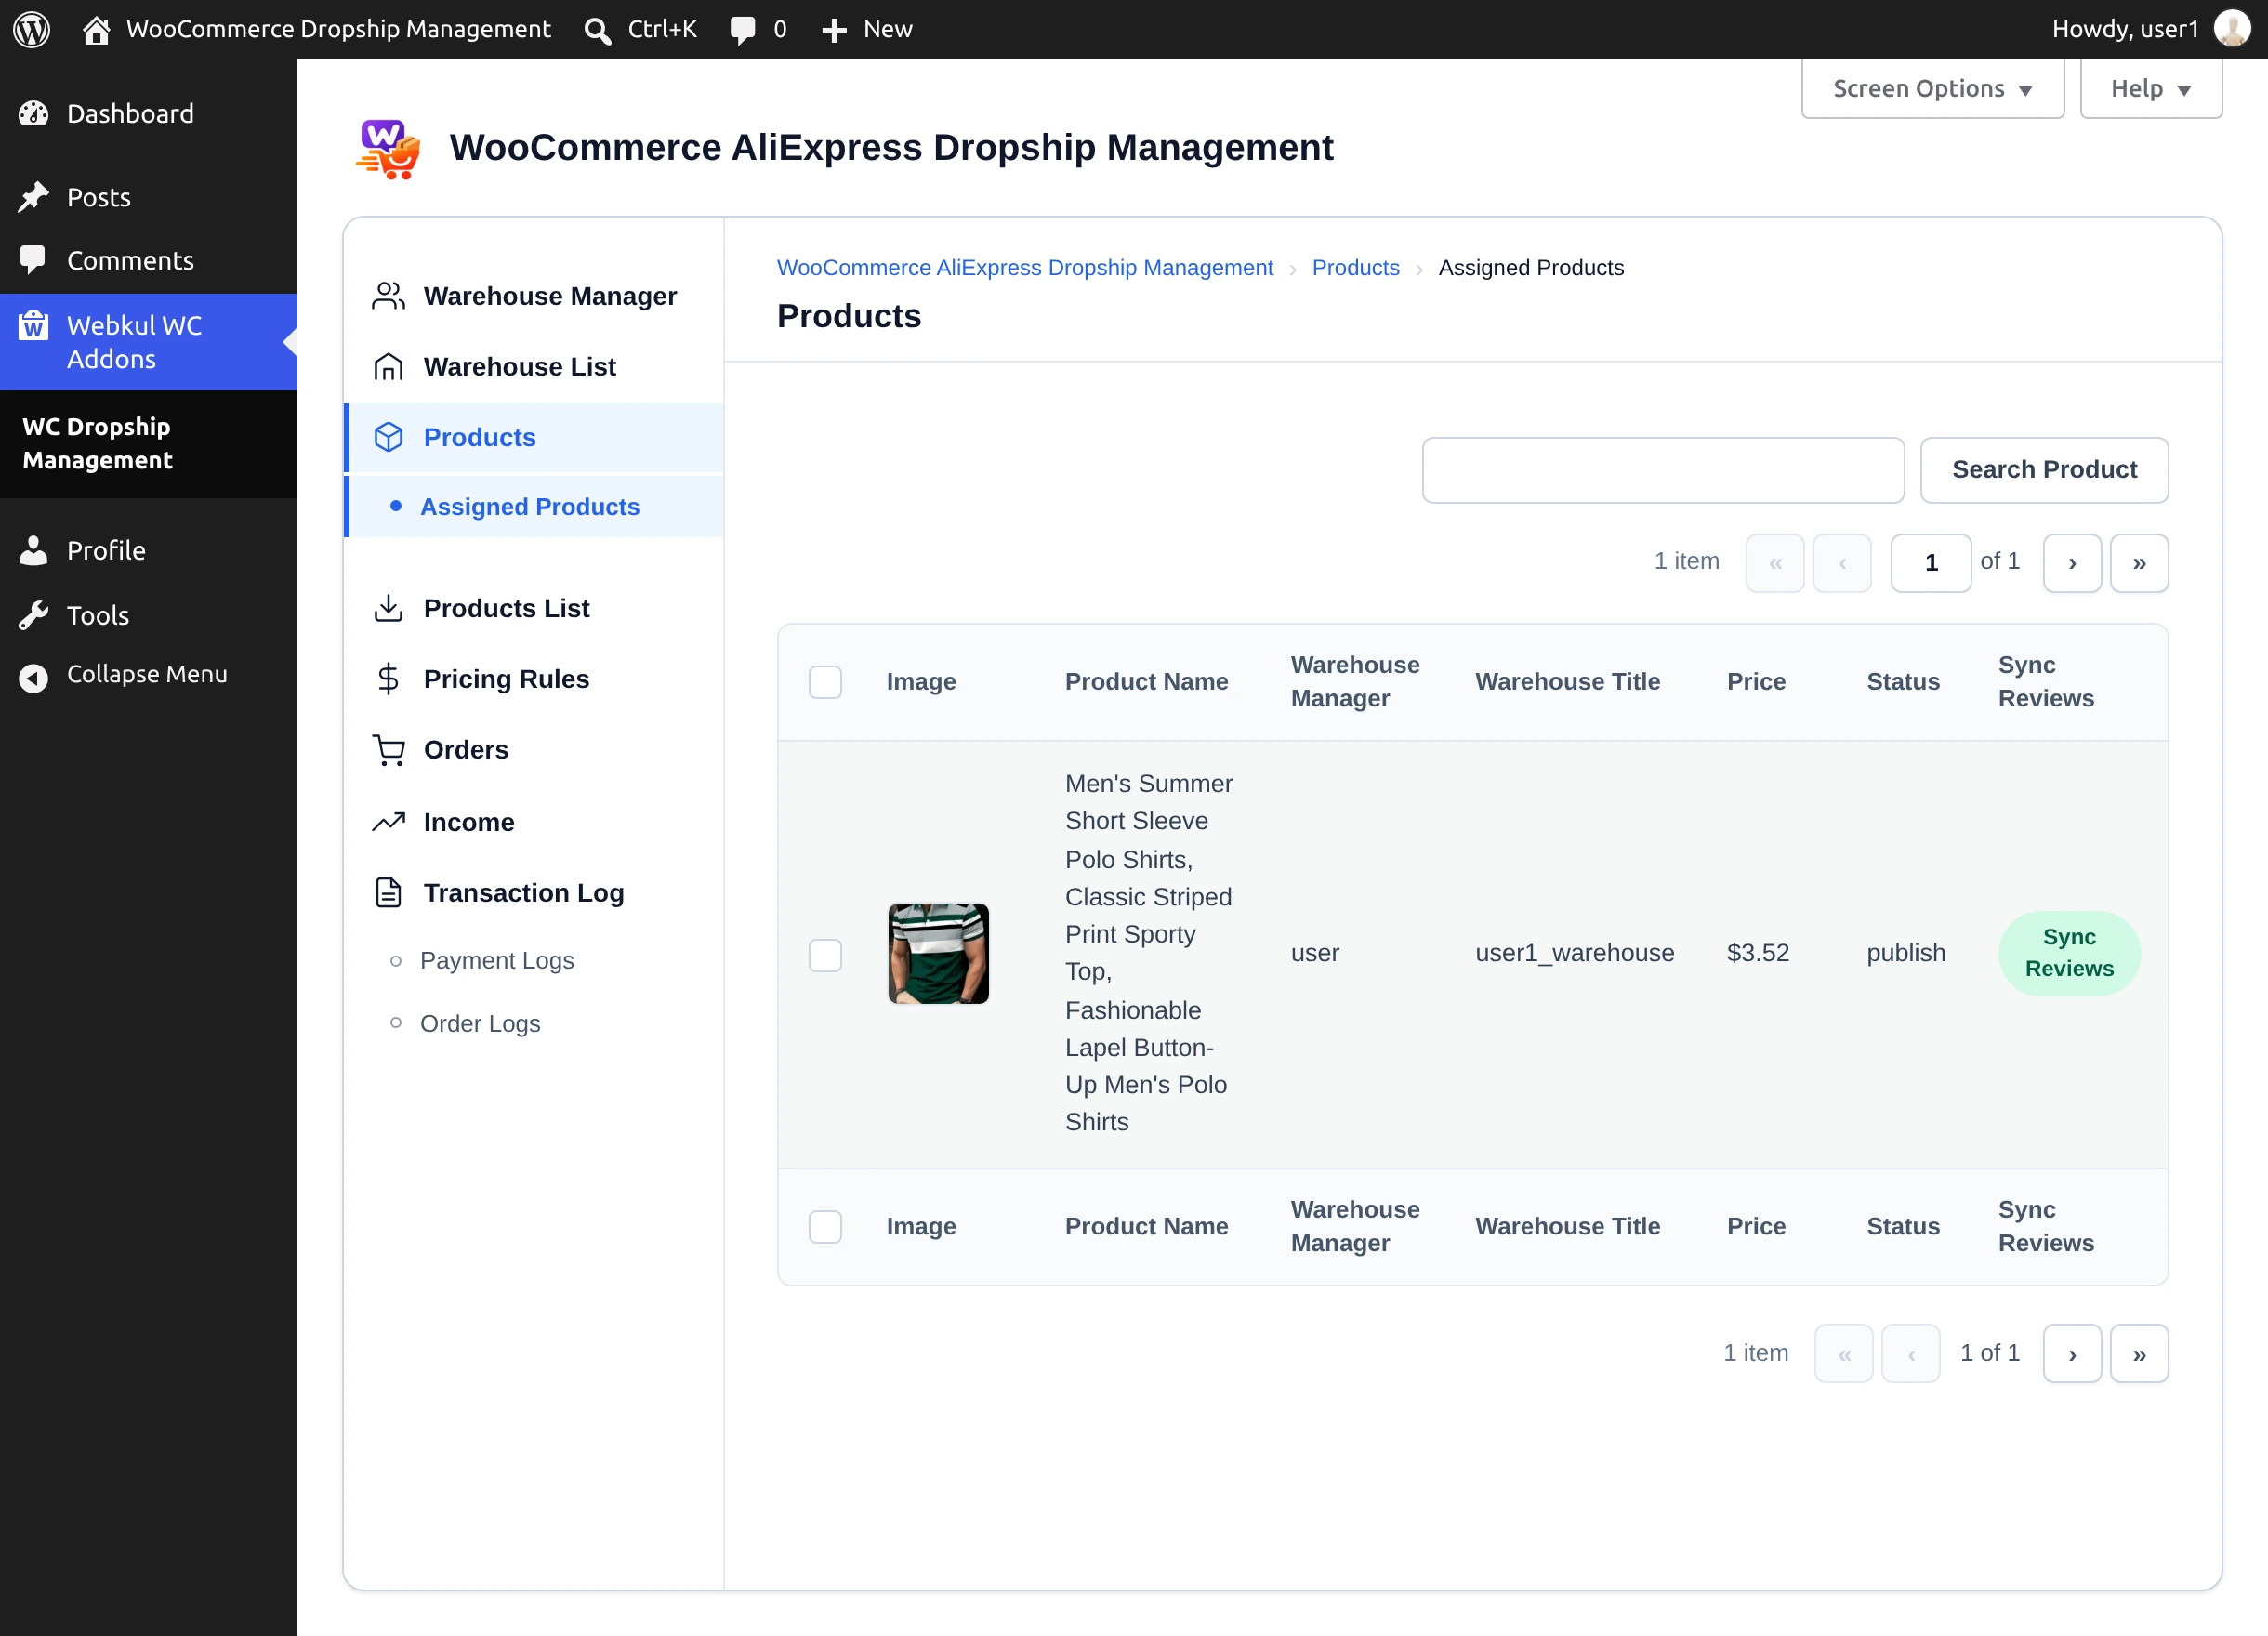Go to last page in top pagination

click(2139, 563)
